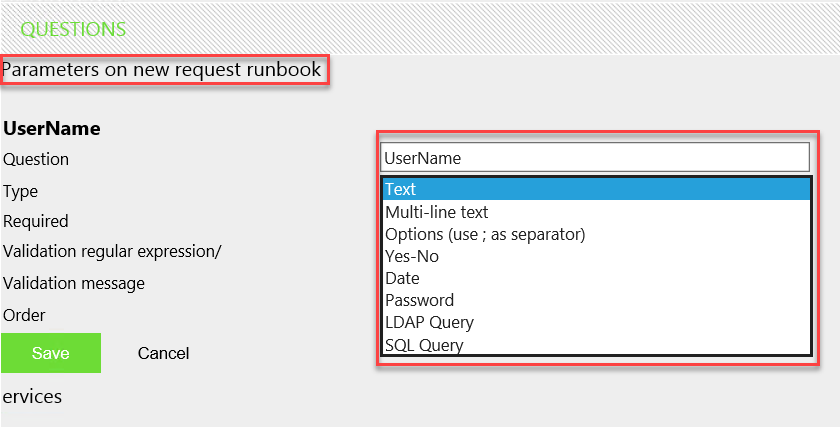Pick the 'LDAP Query' type option
The height and width of the screenshot is (427, 840).
pos(429,322)
